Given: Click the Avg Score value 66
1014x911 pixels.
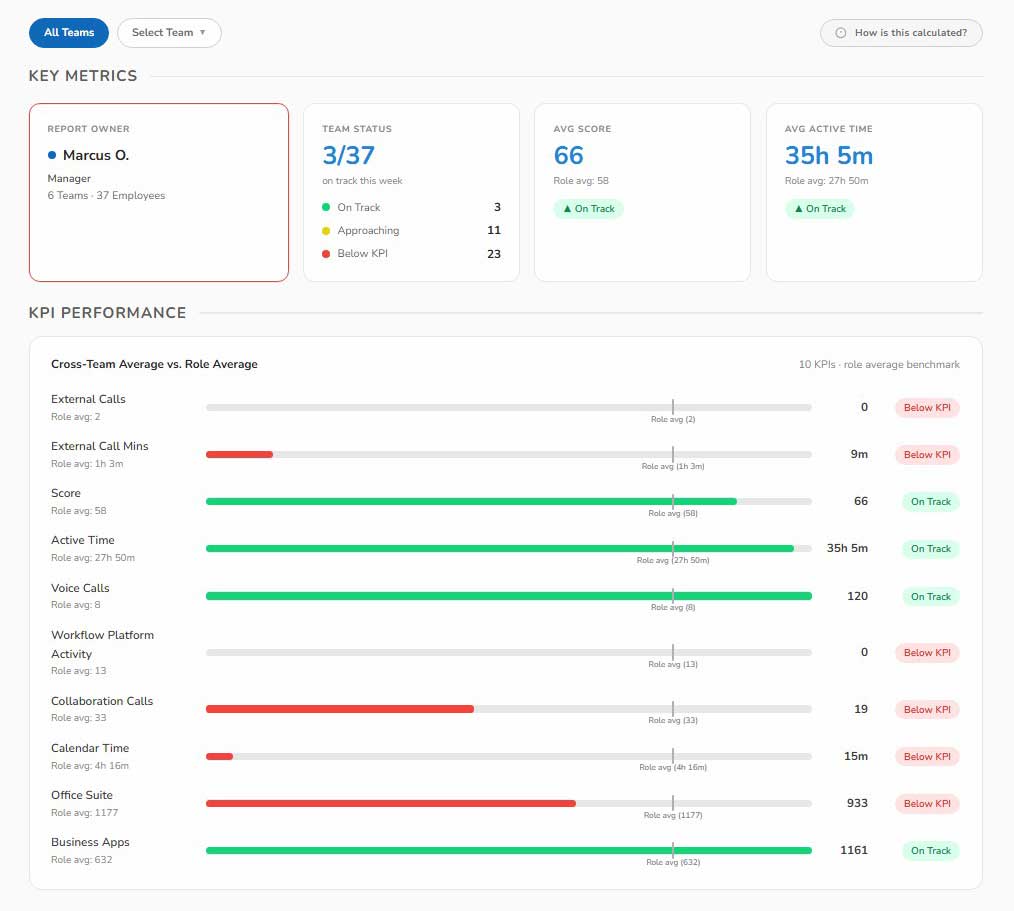Looking at the screenshot, I should [x=568, y=155].
